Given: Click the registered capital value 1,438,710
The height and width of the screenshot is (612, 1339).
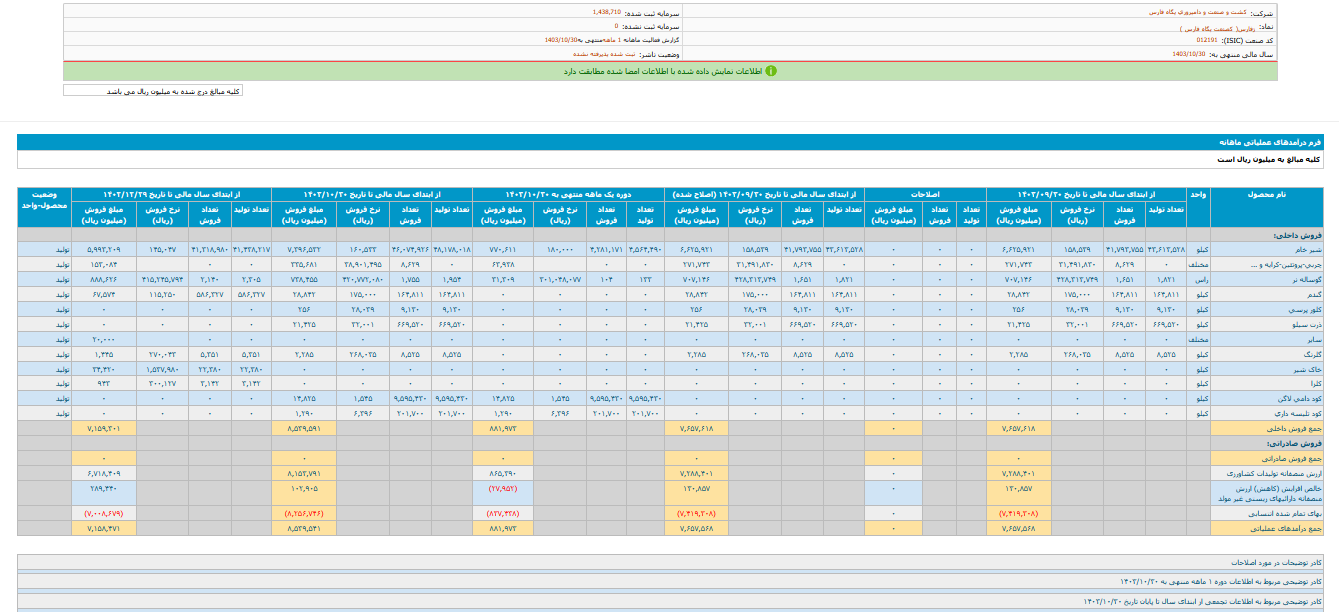Looking at the screenshot, I should coord(606,12).
